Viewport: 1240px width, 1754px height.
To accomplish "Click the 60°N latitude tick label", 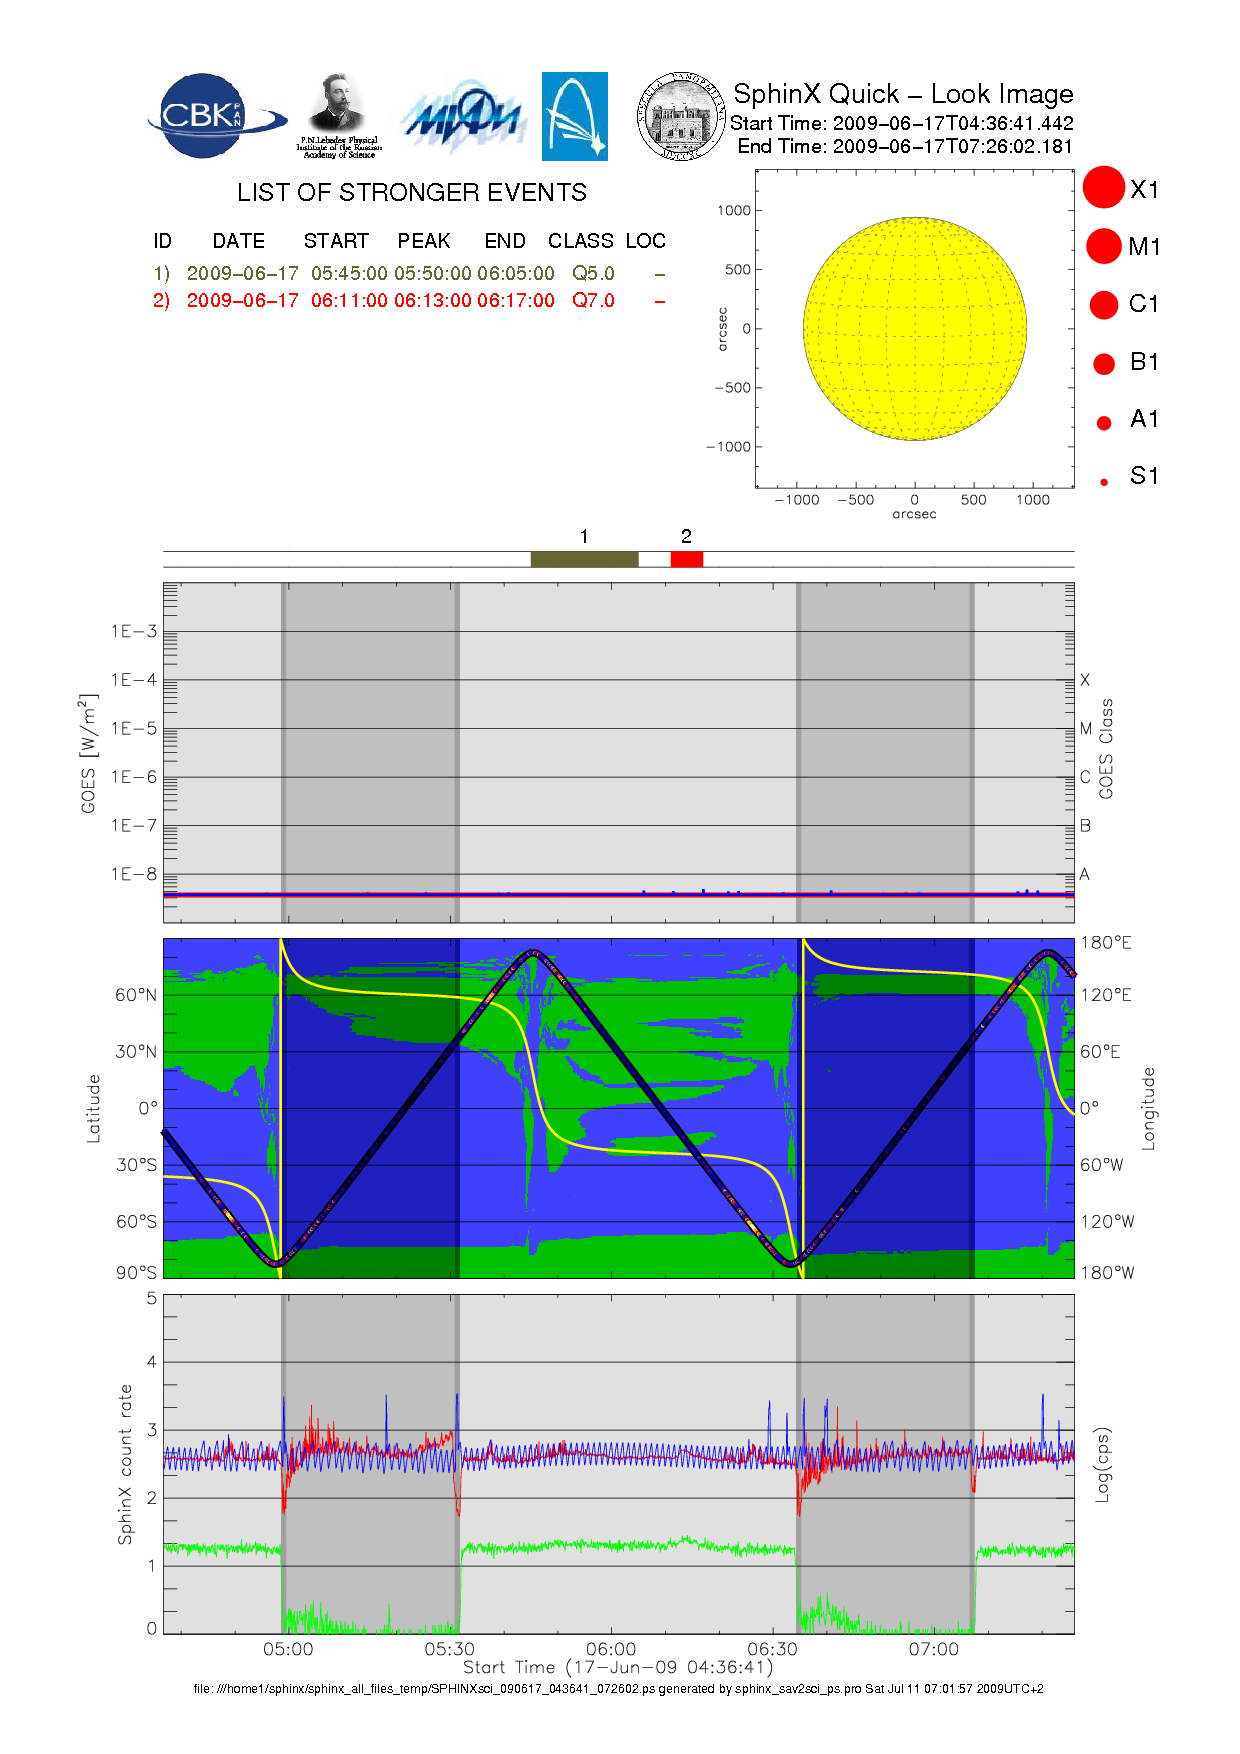I will (136, 995).
